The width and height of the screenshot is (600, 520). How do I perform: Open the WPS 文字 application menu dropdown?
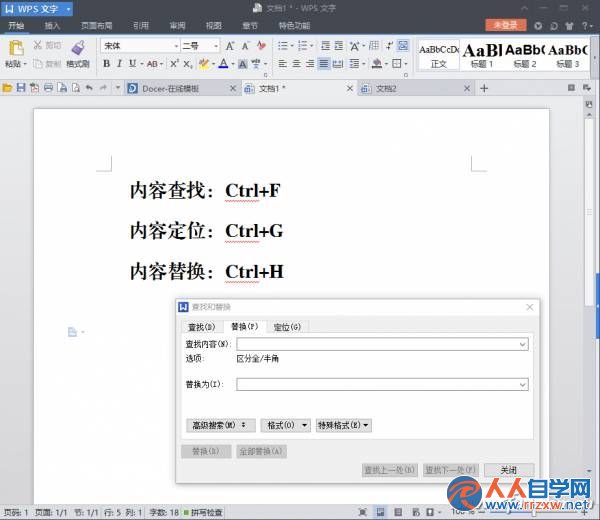click(68, 9)
